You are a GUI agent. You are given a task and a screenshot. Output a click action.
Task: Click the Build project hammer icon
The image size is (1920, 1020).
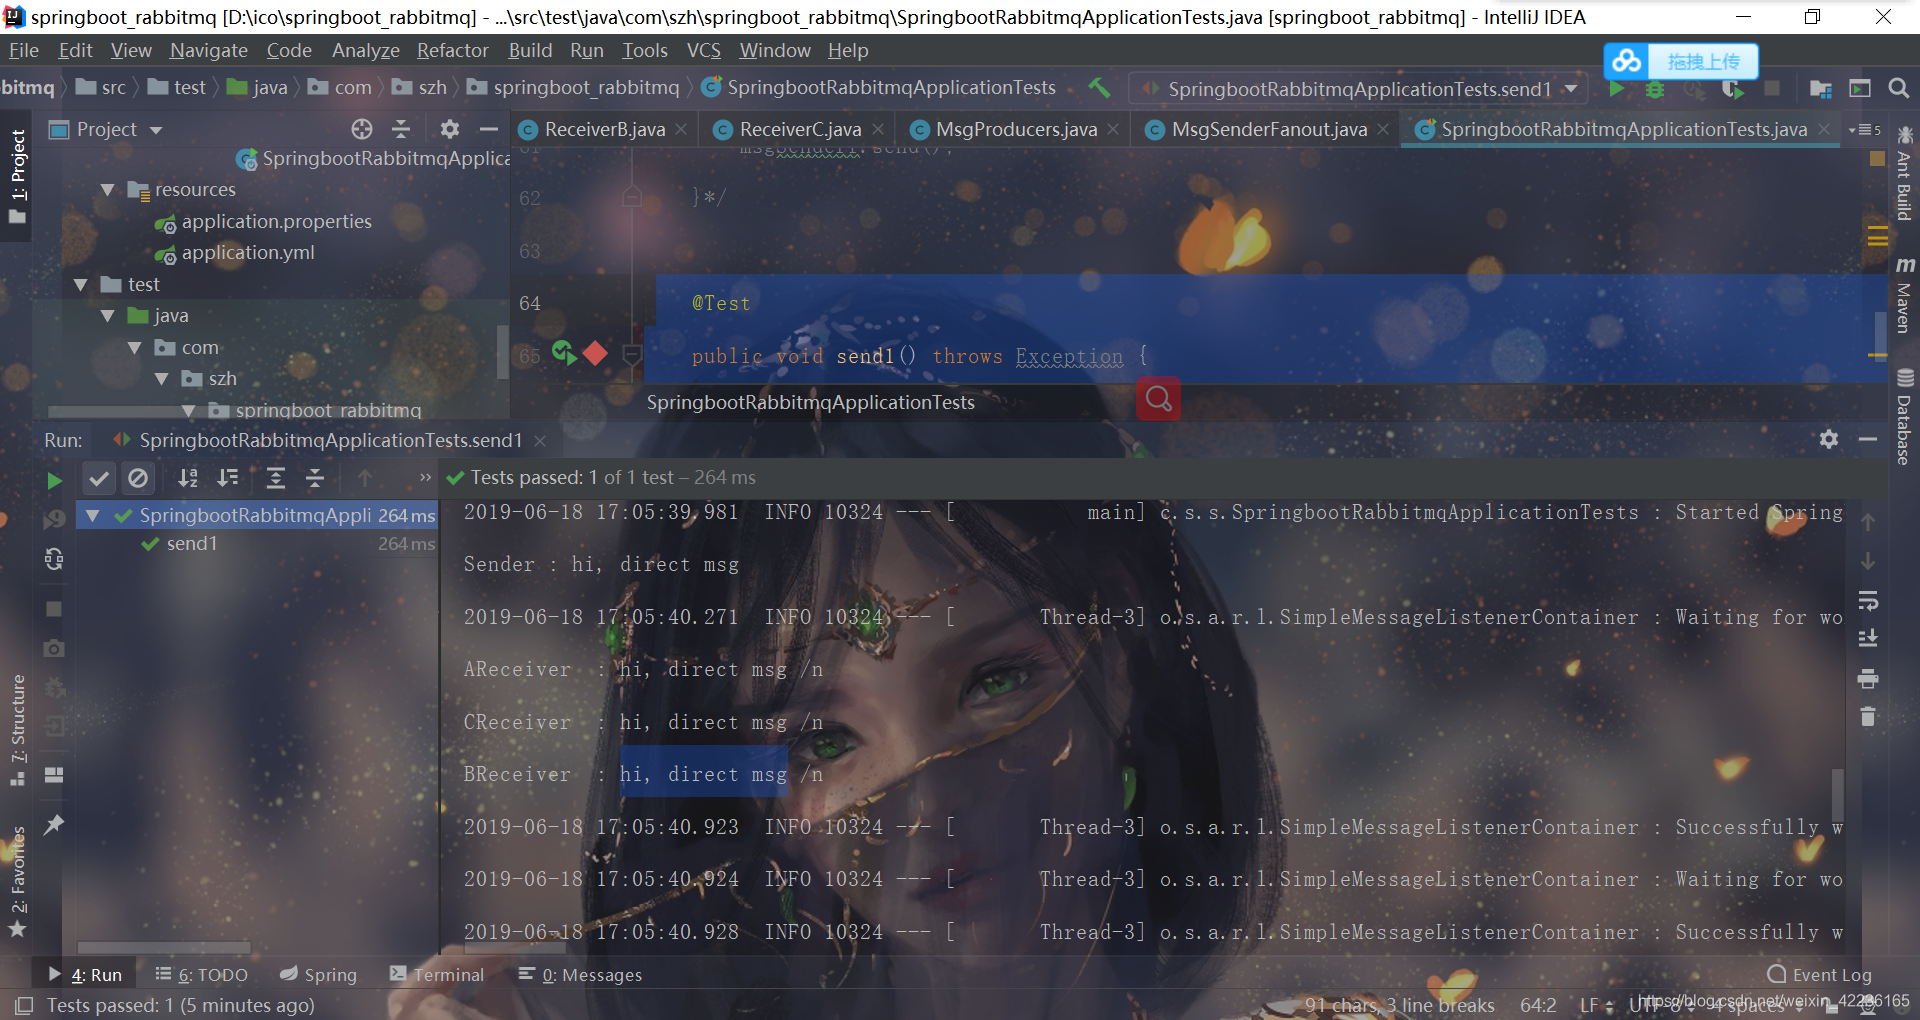pyautogui.click(x=1099, y=88)
